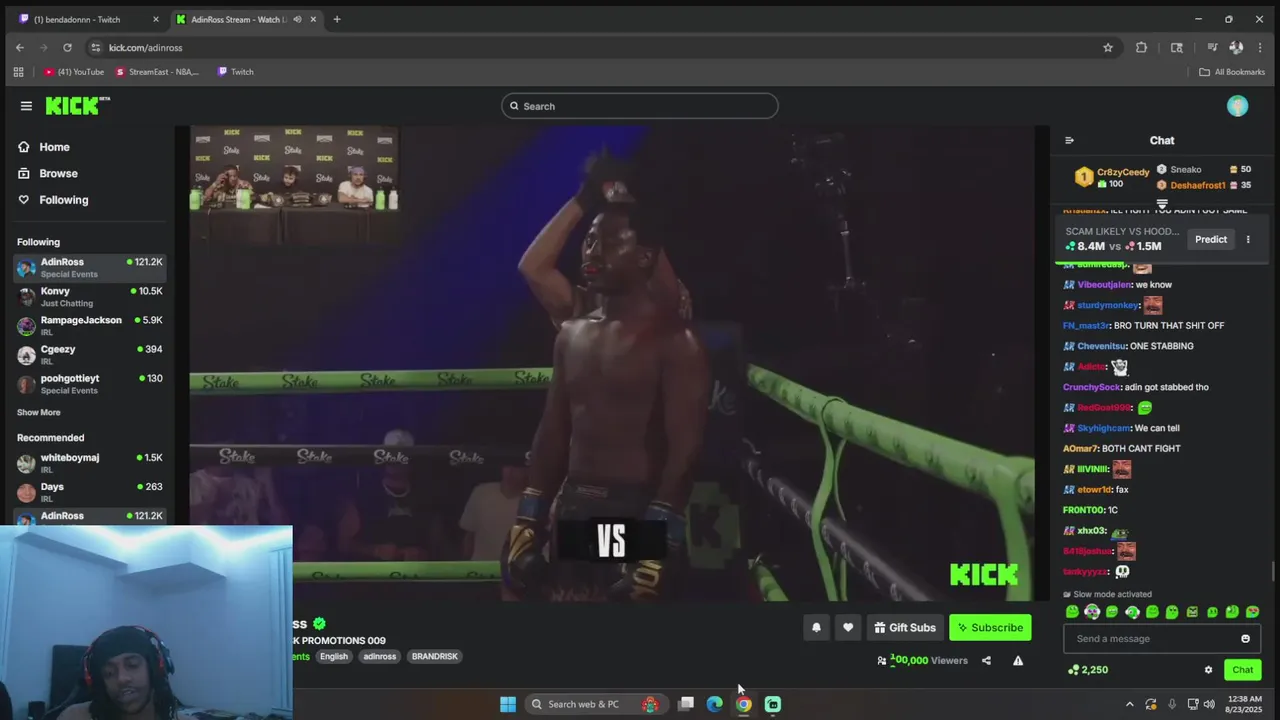1280x720 pixels.
Task: Click the English stream tag
Action: (x=334, y=657)
